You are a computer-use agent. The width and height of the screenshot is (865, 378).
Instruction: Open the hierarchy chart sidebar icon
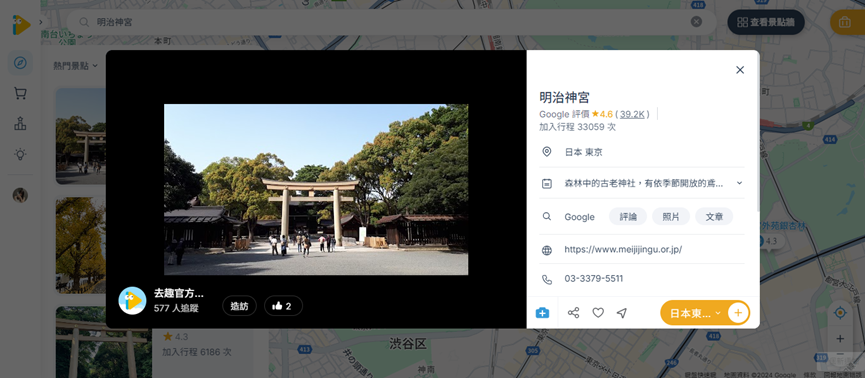click(20, 124)
